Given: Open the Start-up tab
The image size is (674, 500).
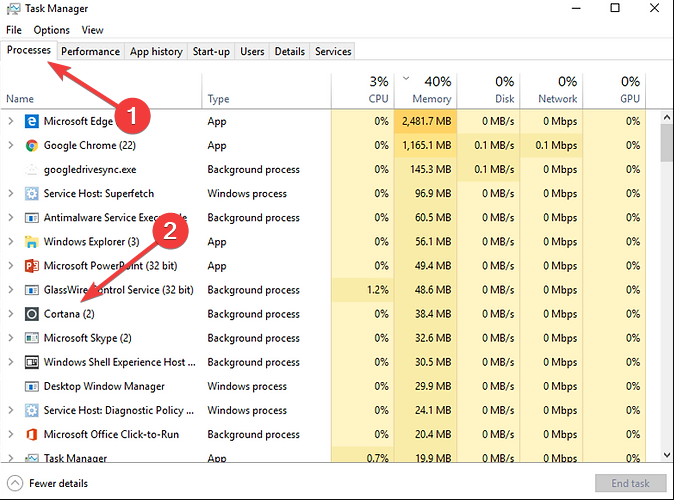Looking at the screenshot, I should tap(211, 52).
